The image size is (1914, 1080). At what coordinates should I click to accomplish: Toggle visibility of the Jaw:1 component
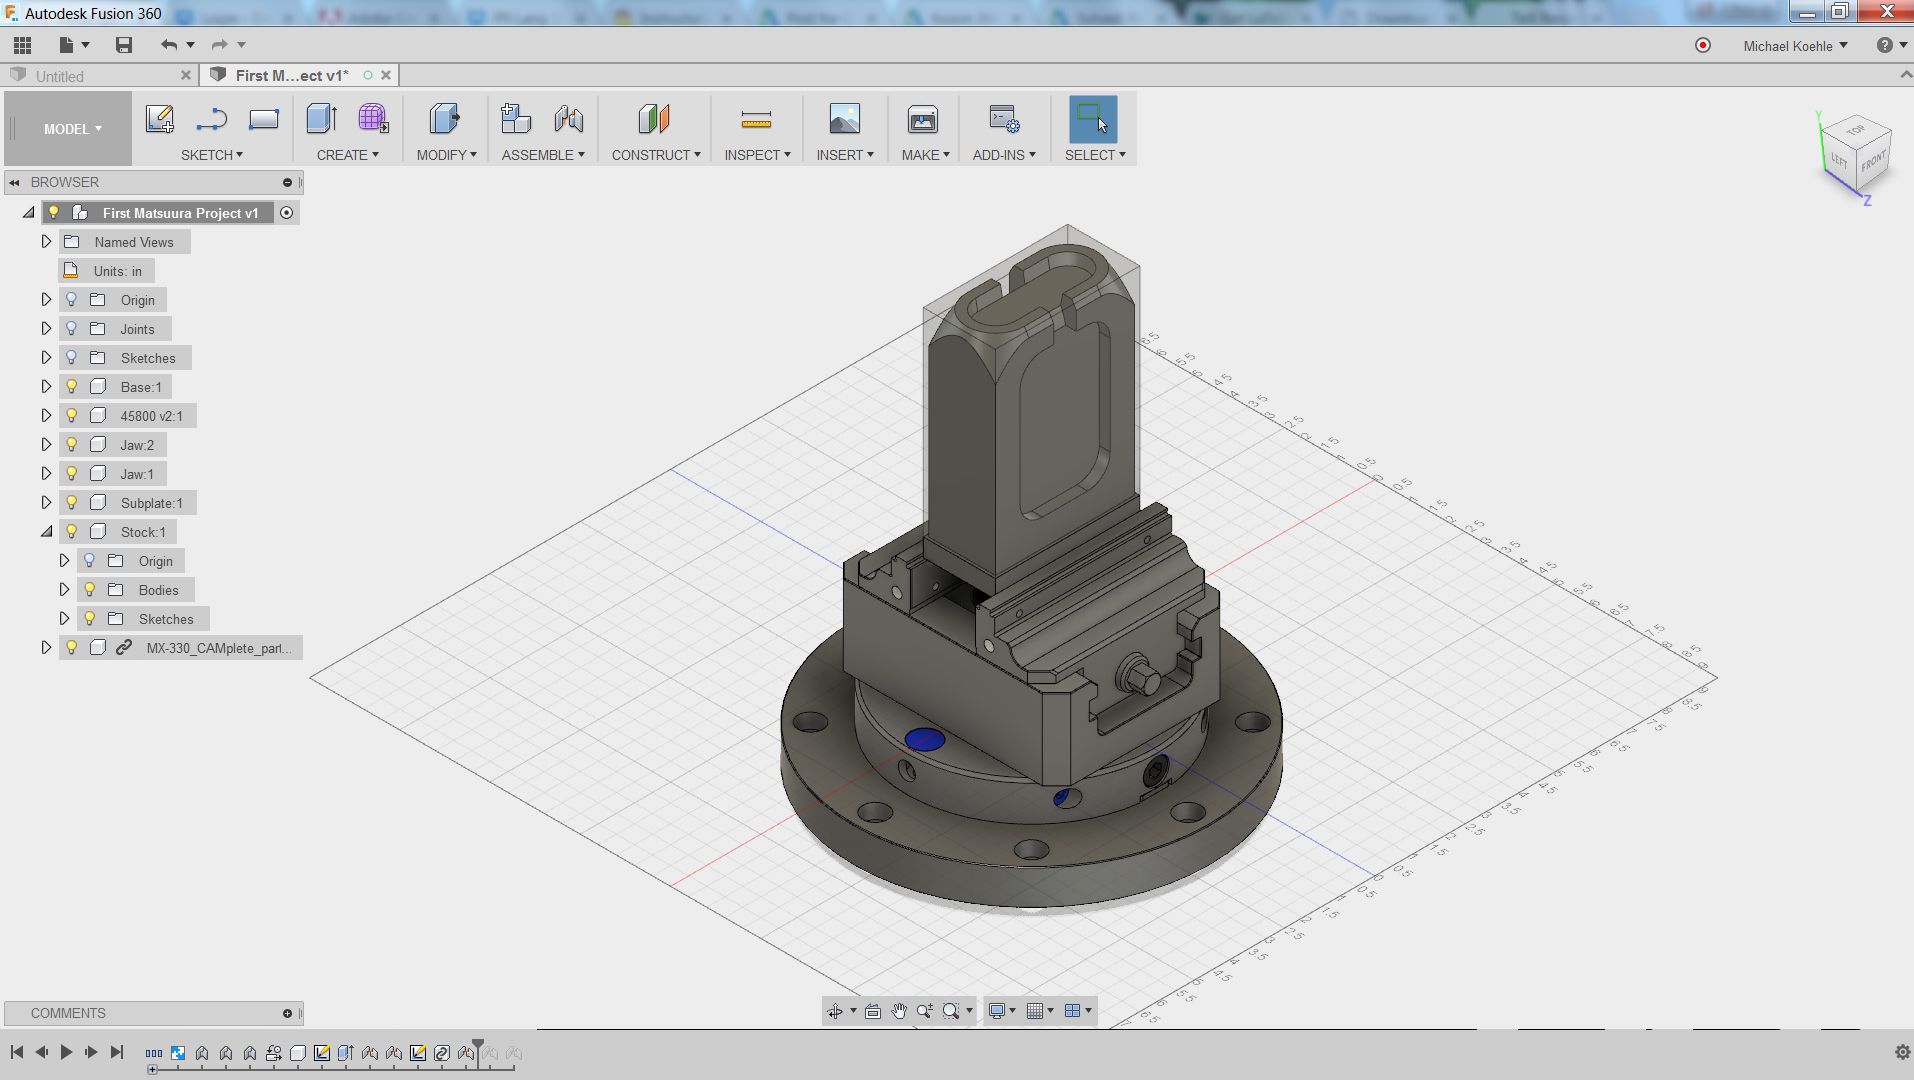(x=71, y=473)
